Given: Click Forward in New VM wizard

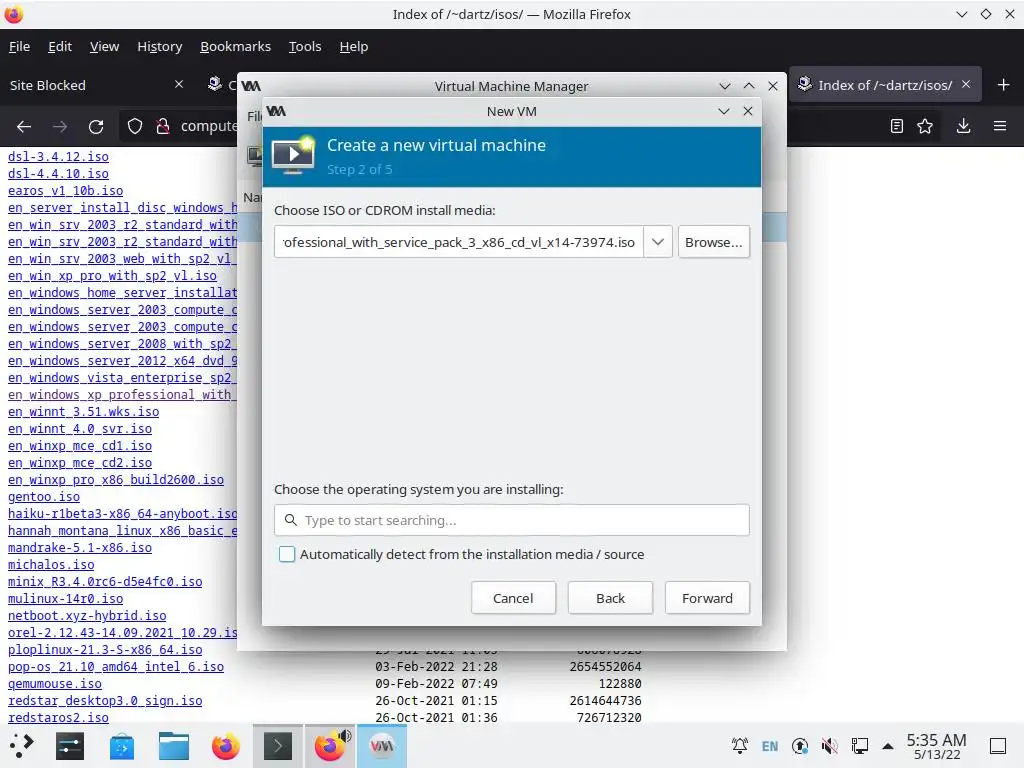Looking at the screenshot, I should pyautogui.click(x=707, y=598).
